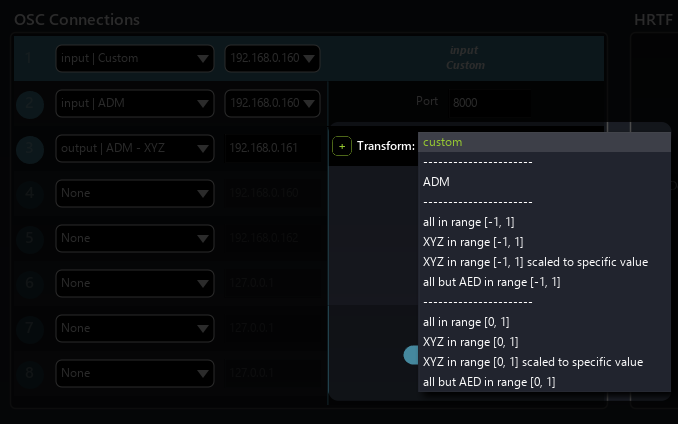Select connection number 1 circle
Viewport: 678px width, 424px height.
click(x=31, y=58)
